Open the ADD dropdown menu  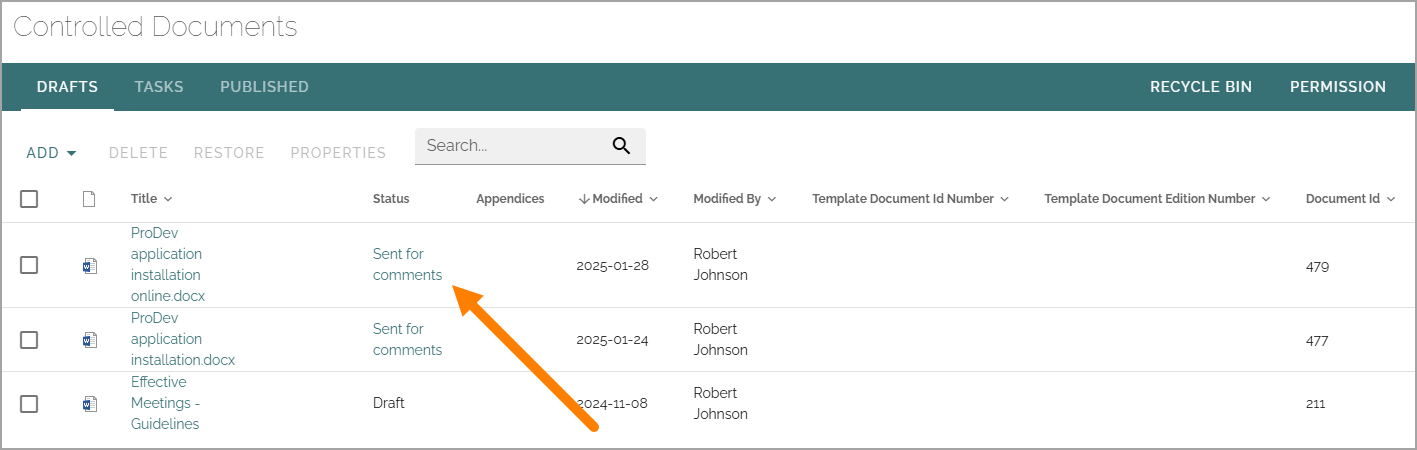(52, 153)
